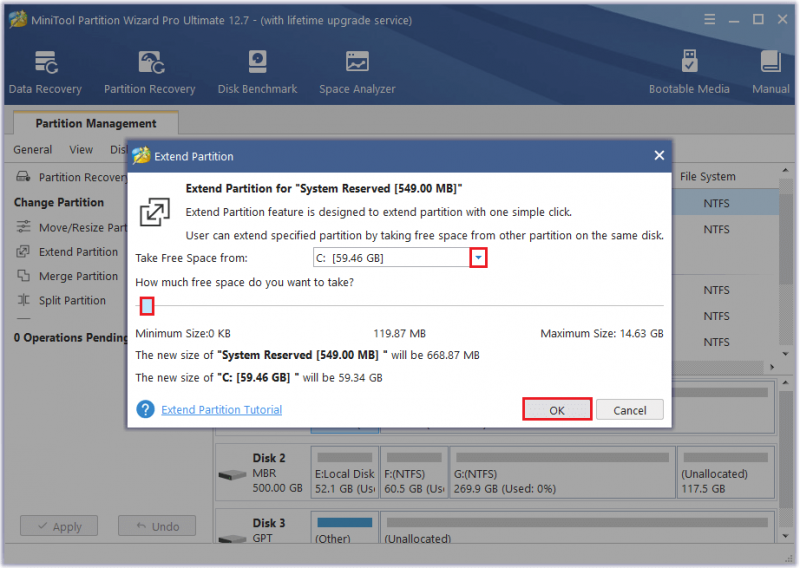
Task: Open the Extend Partition Tutorial link
Action: point(221,410)
